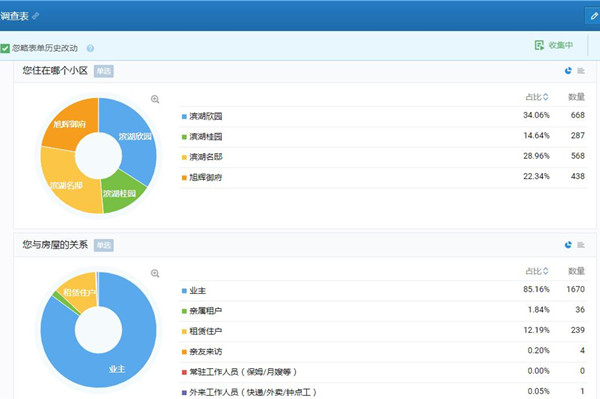Click the link icon beside 调查表 title

pyautogui.click(x=35, y=16)
